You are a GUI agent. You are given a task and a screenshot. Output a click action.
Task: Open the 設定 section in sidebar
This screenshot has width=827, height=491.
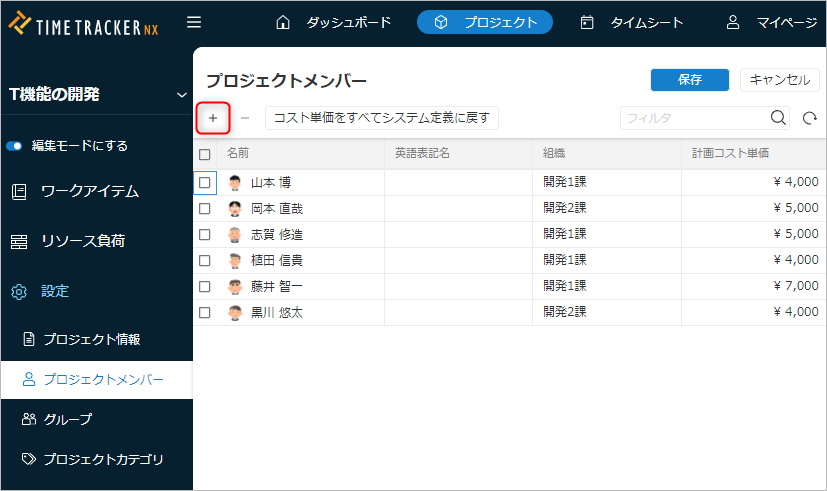[55, 291]
